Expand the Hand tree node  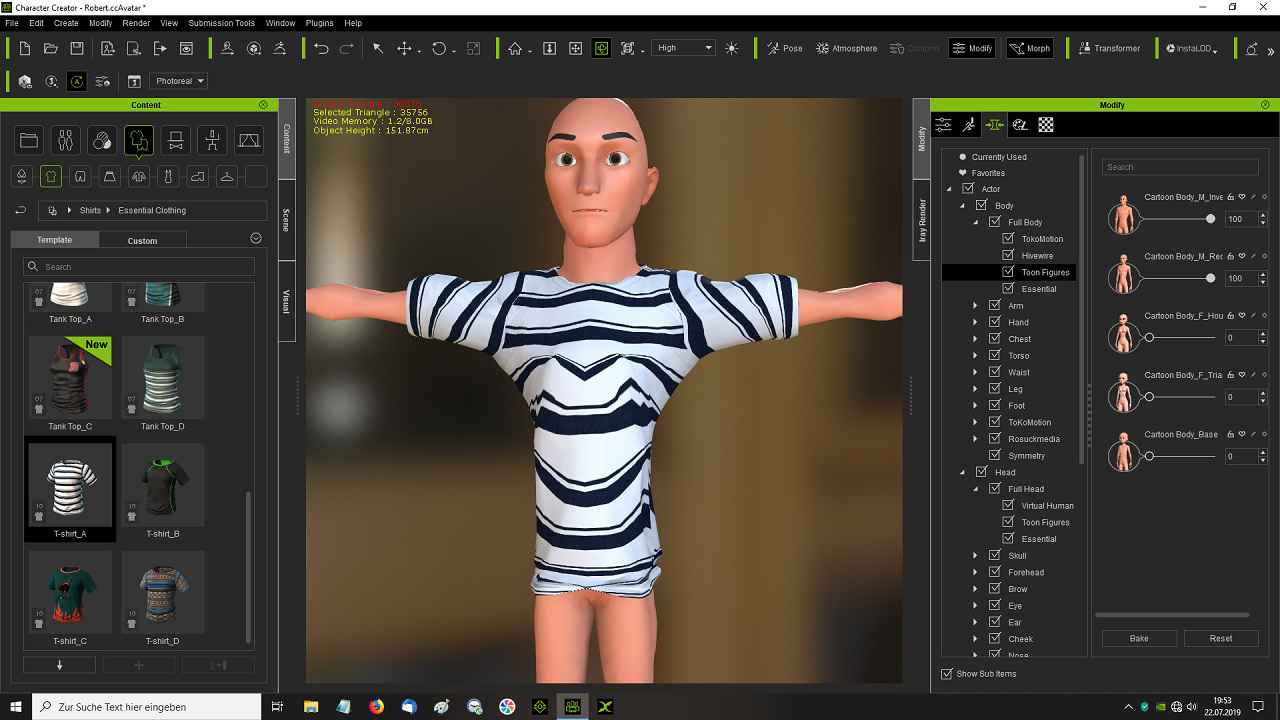[975, 322]
